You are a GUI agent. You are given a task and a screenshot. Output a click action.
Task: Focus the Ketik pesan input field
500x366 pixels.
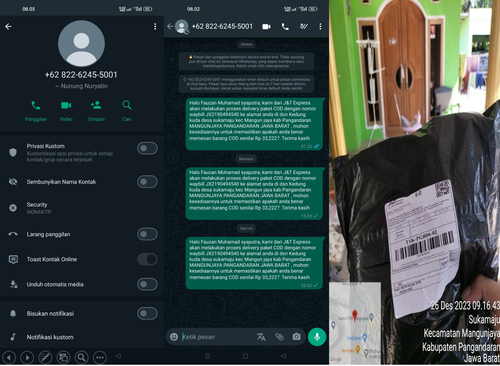click(217, 337)
